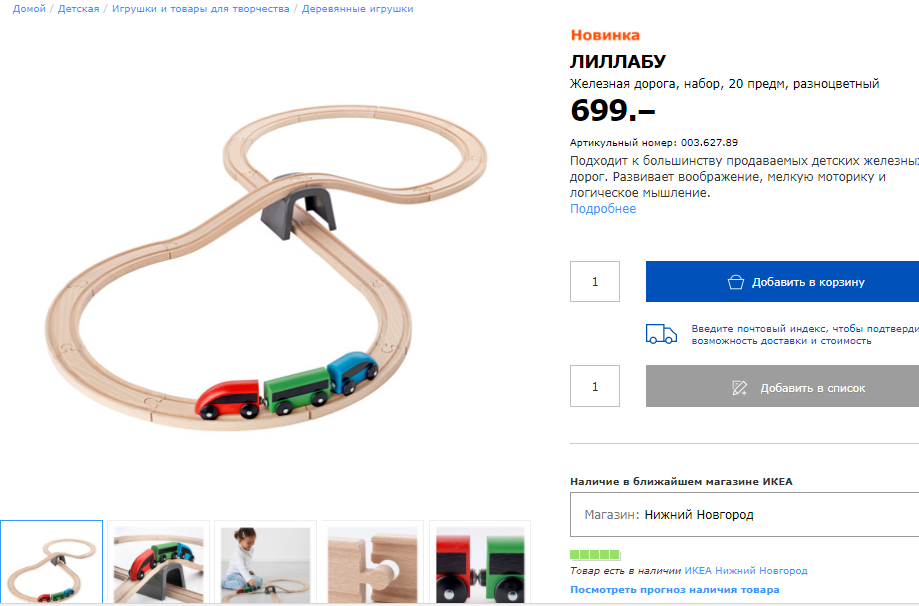Go to Домой breadcrumb

[29, 9]
